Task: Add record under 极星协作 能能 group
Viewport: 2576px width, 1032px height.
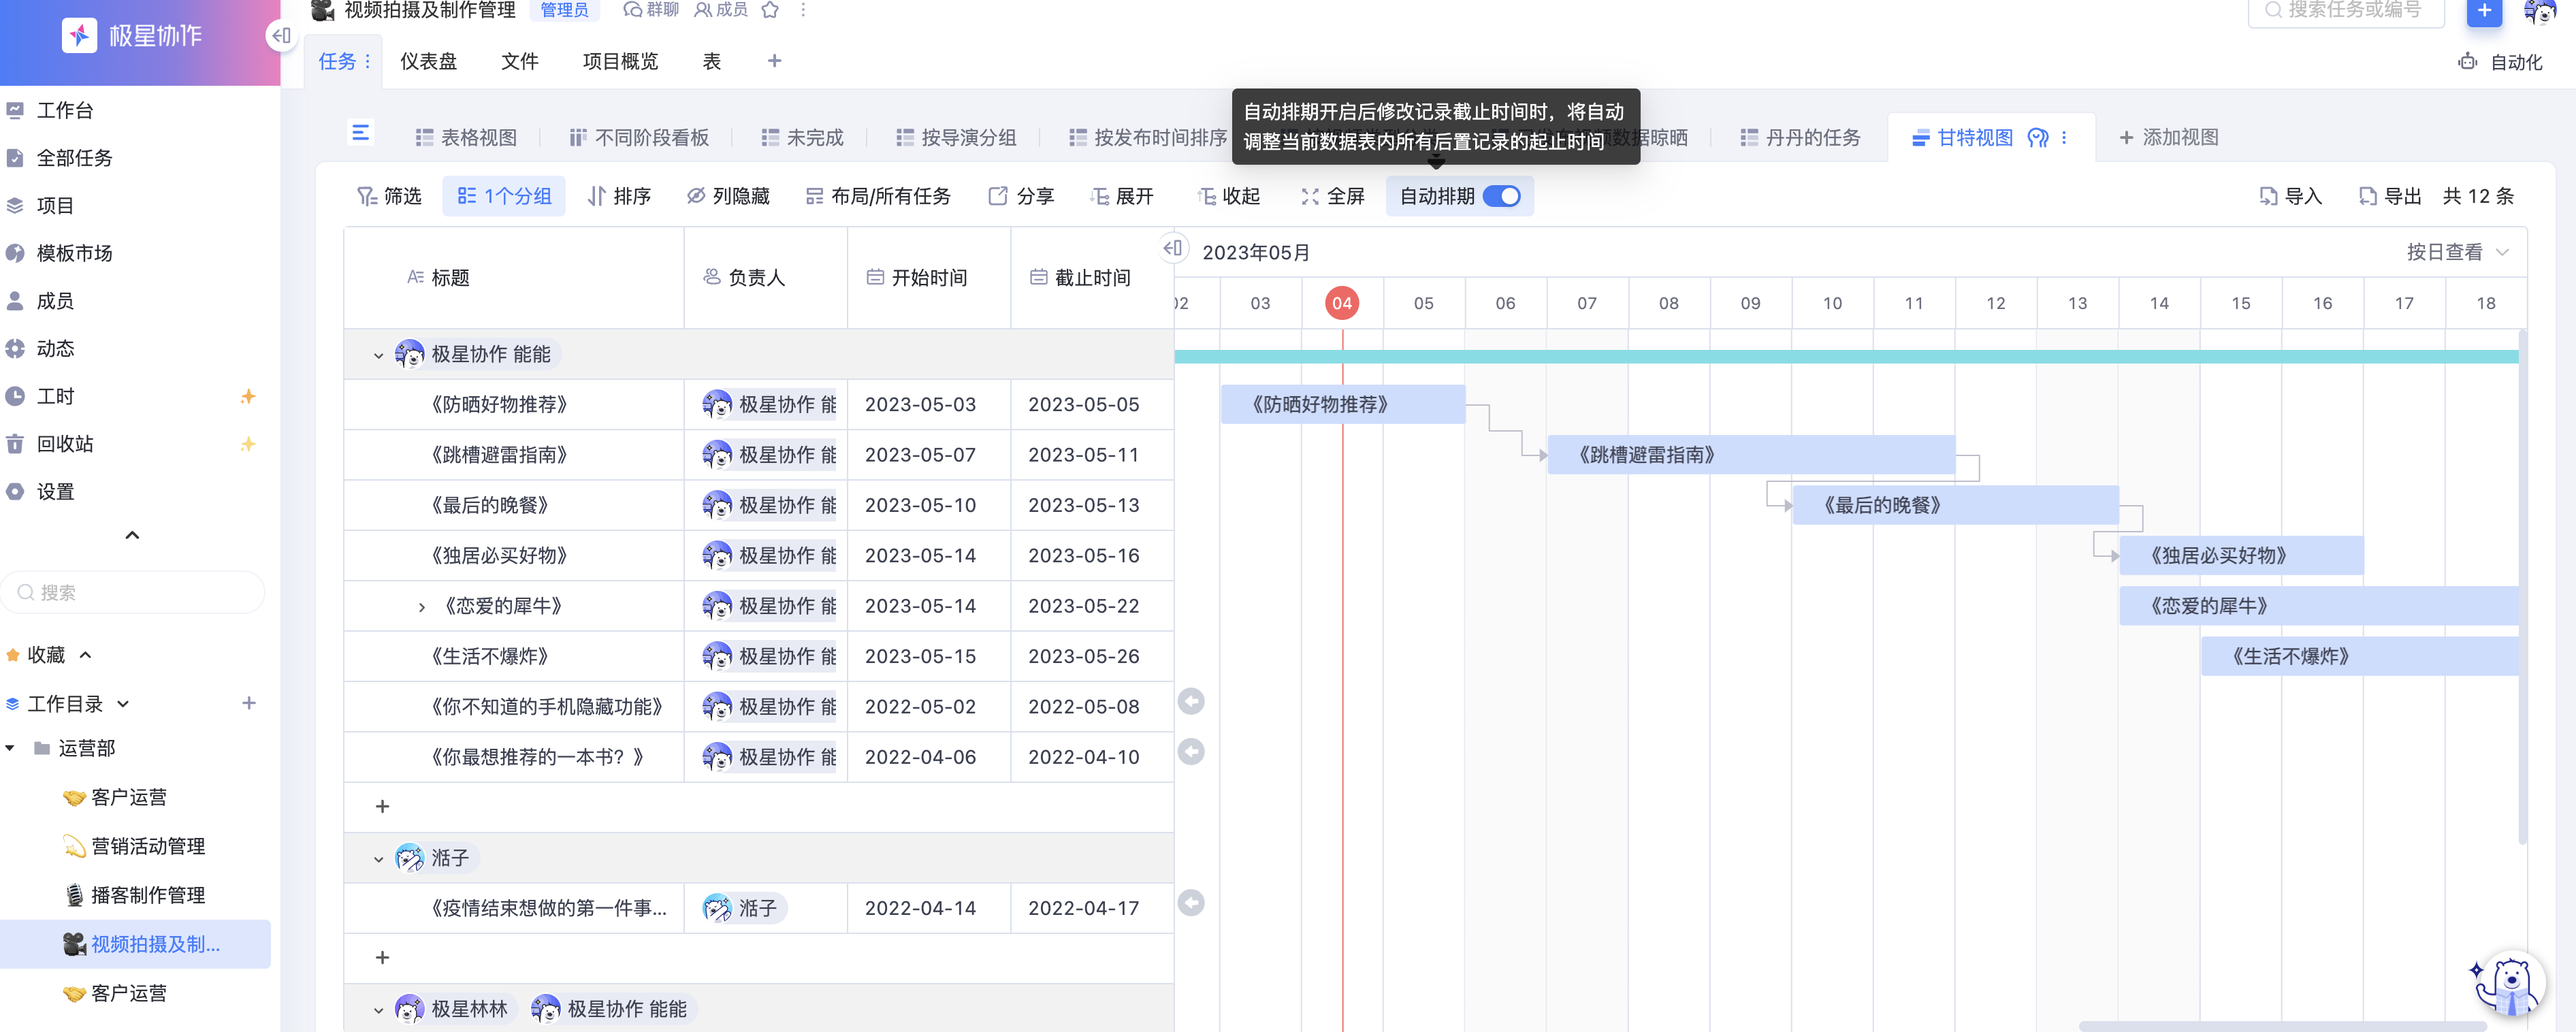Action: pyautogui.click(x=382, y=807)
